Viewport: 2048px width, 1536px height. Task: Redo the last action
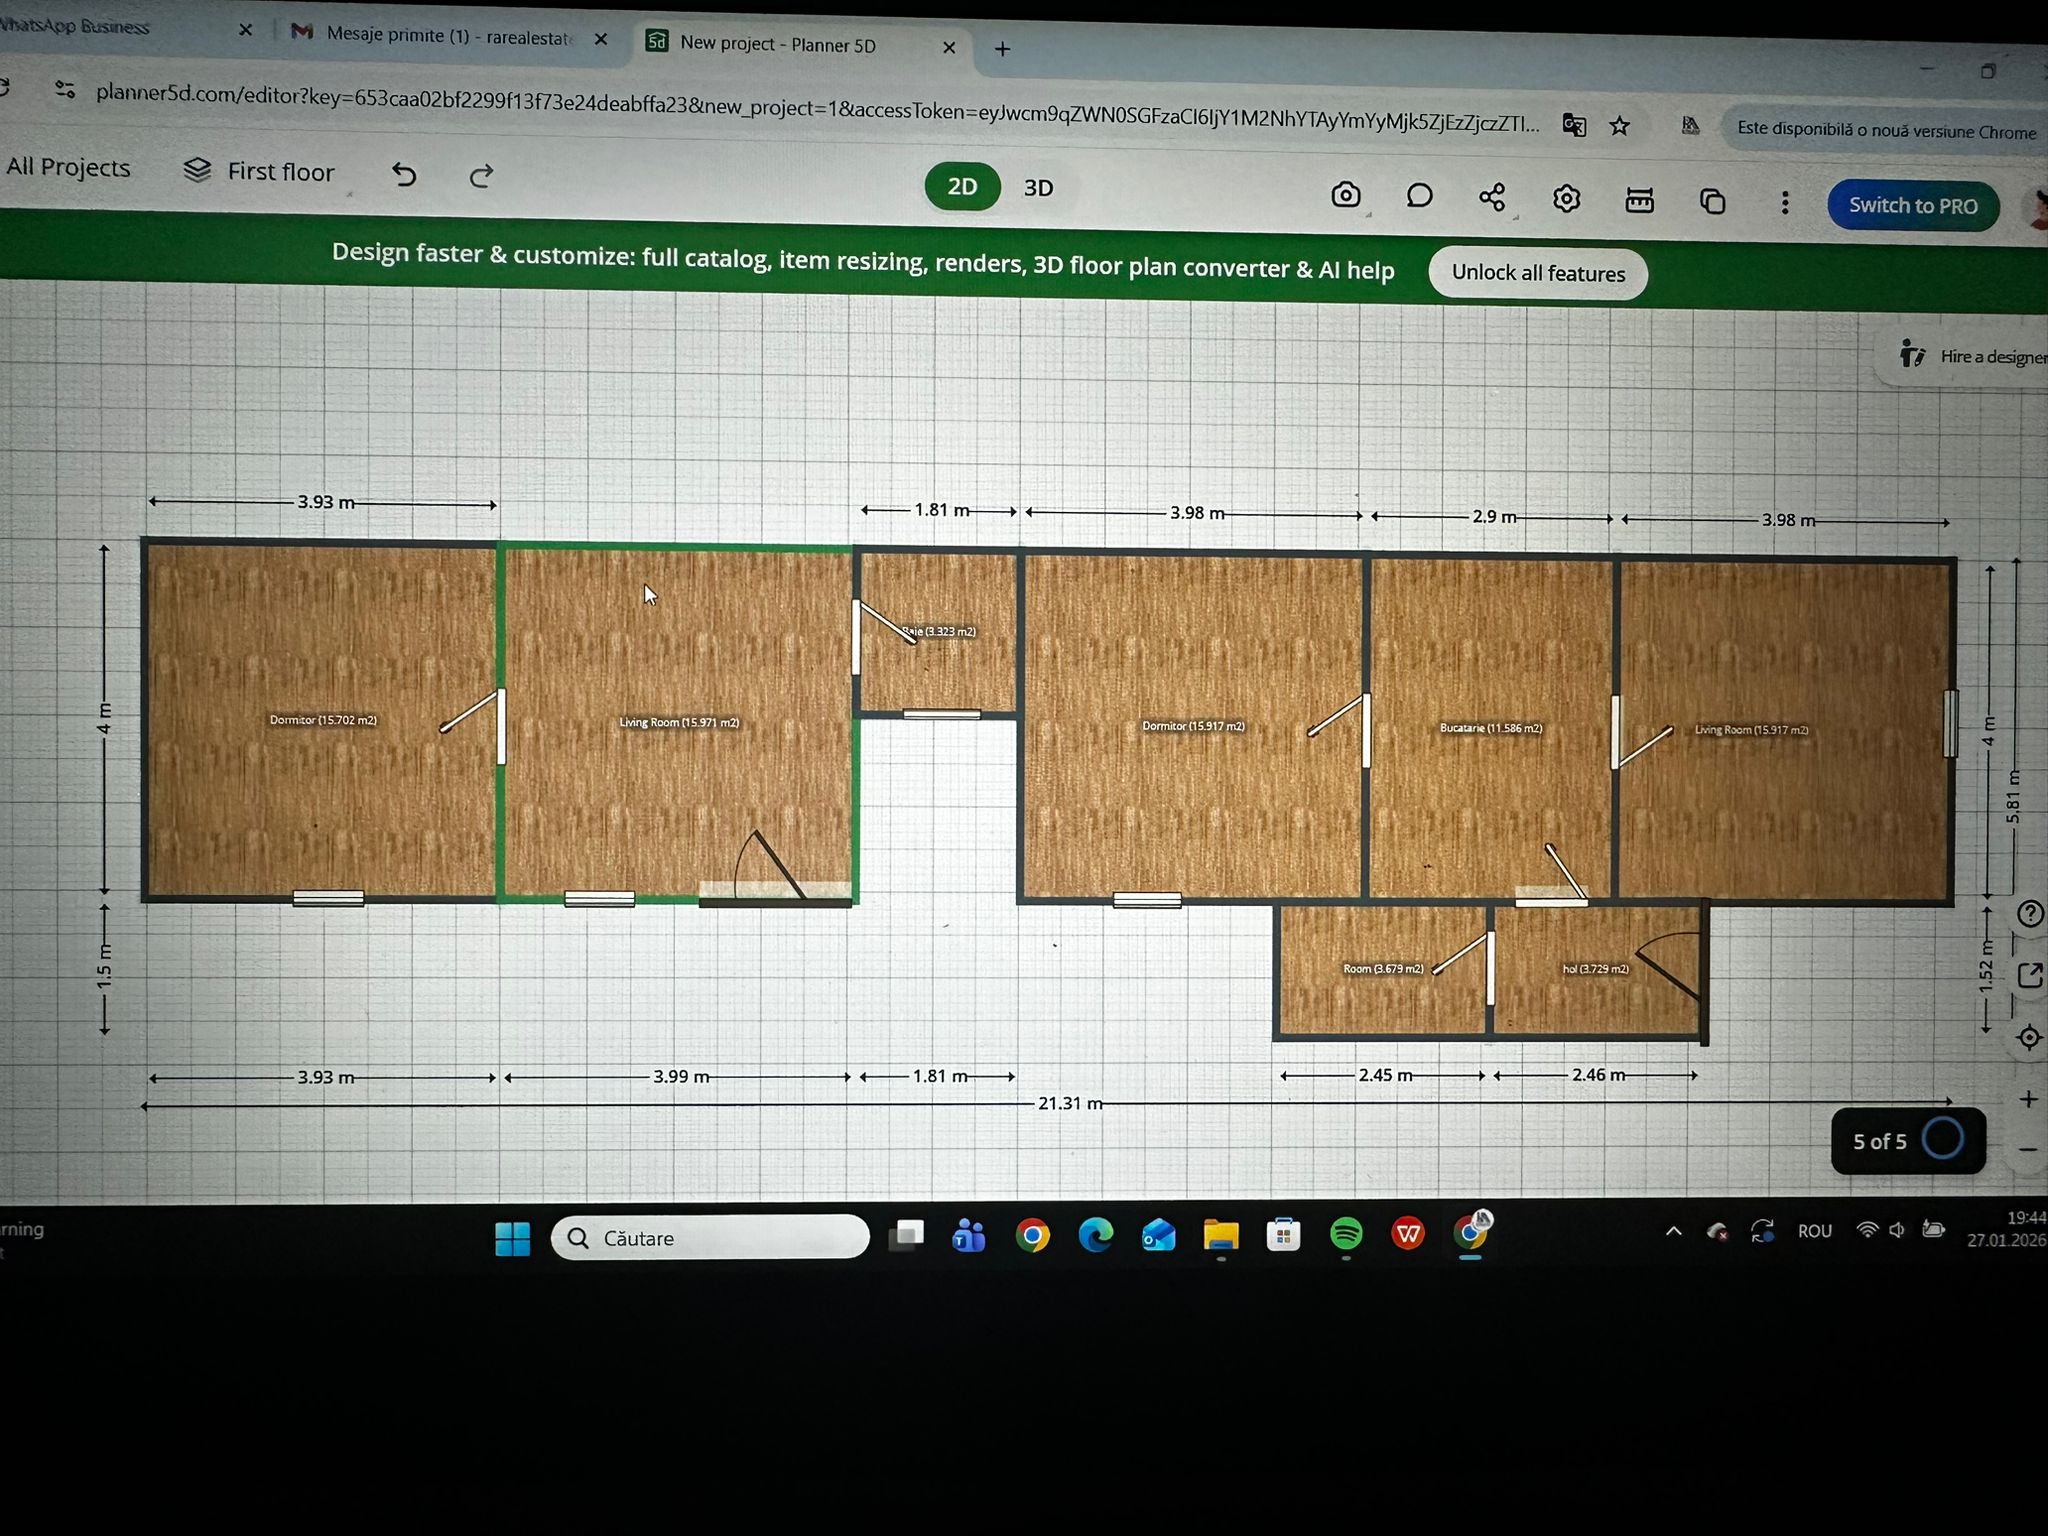[x=481, y=177]
